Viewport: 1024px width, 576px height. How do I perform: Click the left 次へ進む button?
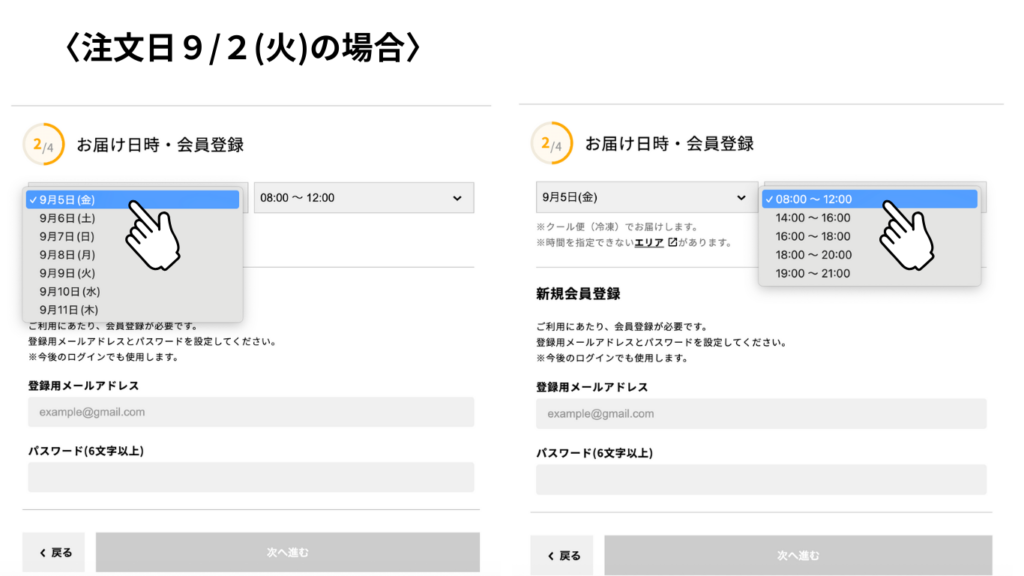coord(287,552)
